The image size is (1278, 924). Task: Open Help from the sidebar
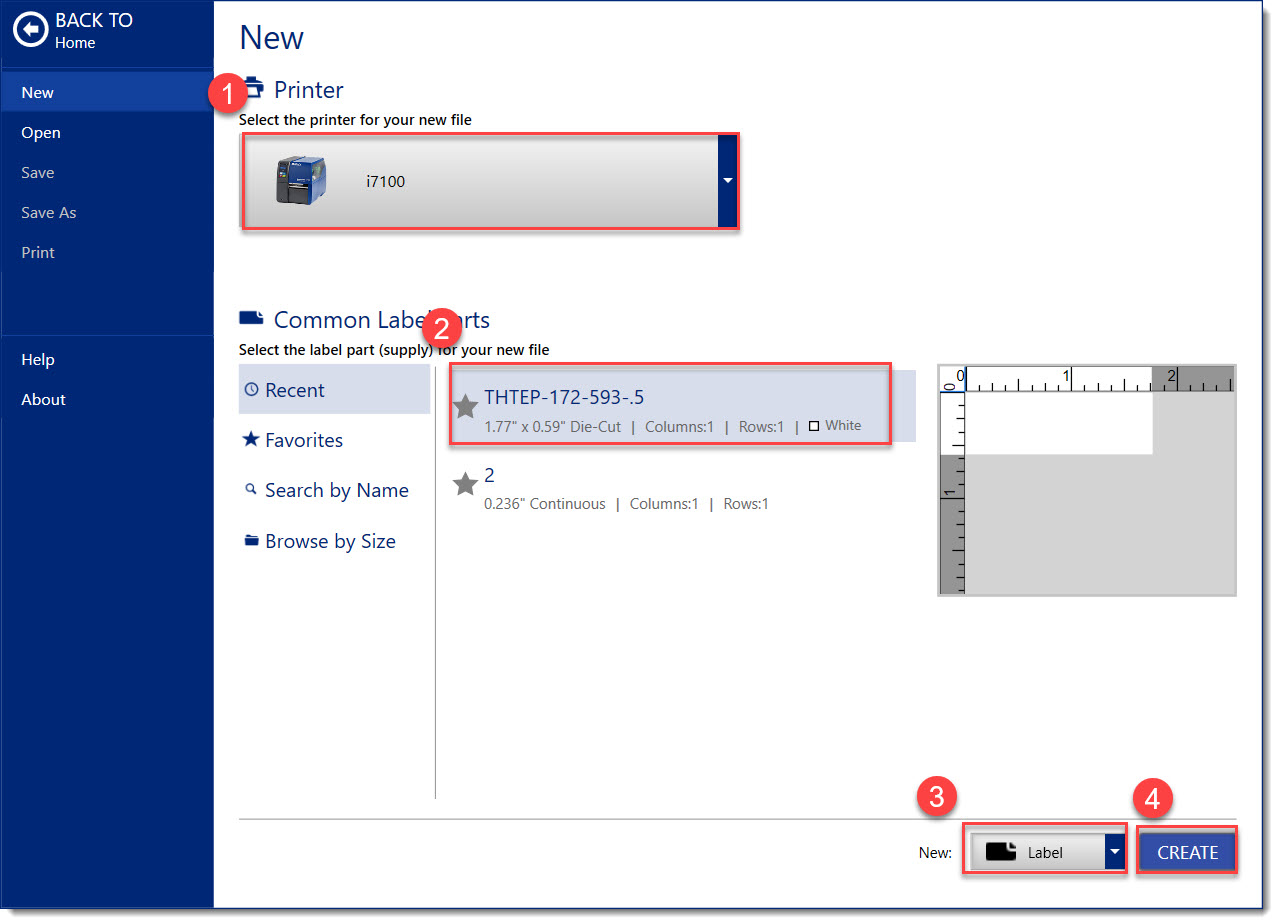click(38, 359)
